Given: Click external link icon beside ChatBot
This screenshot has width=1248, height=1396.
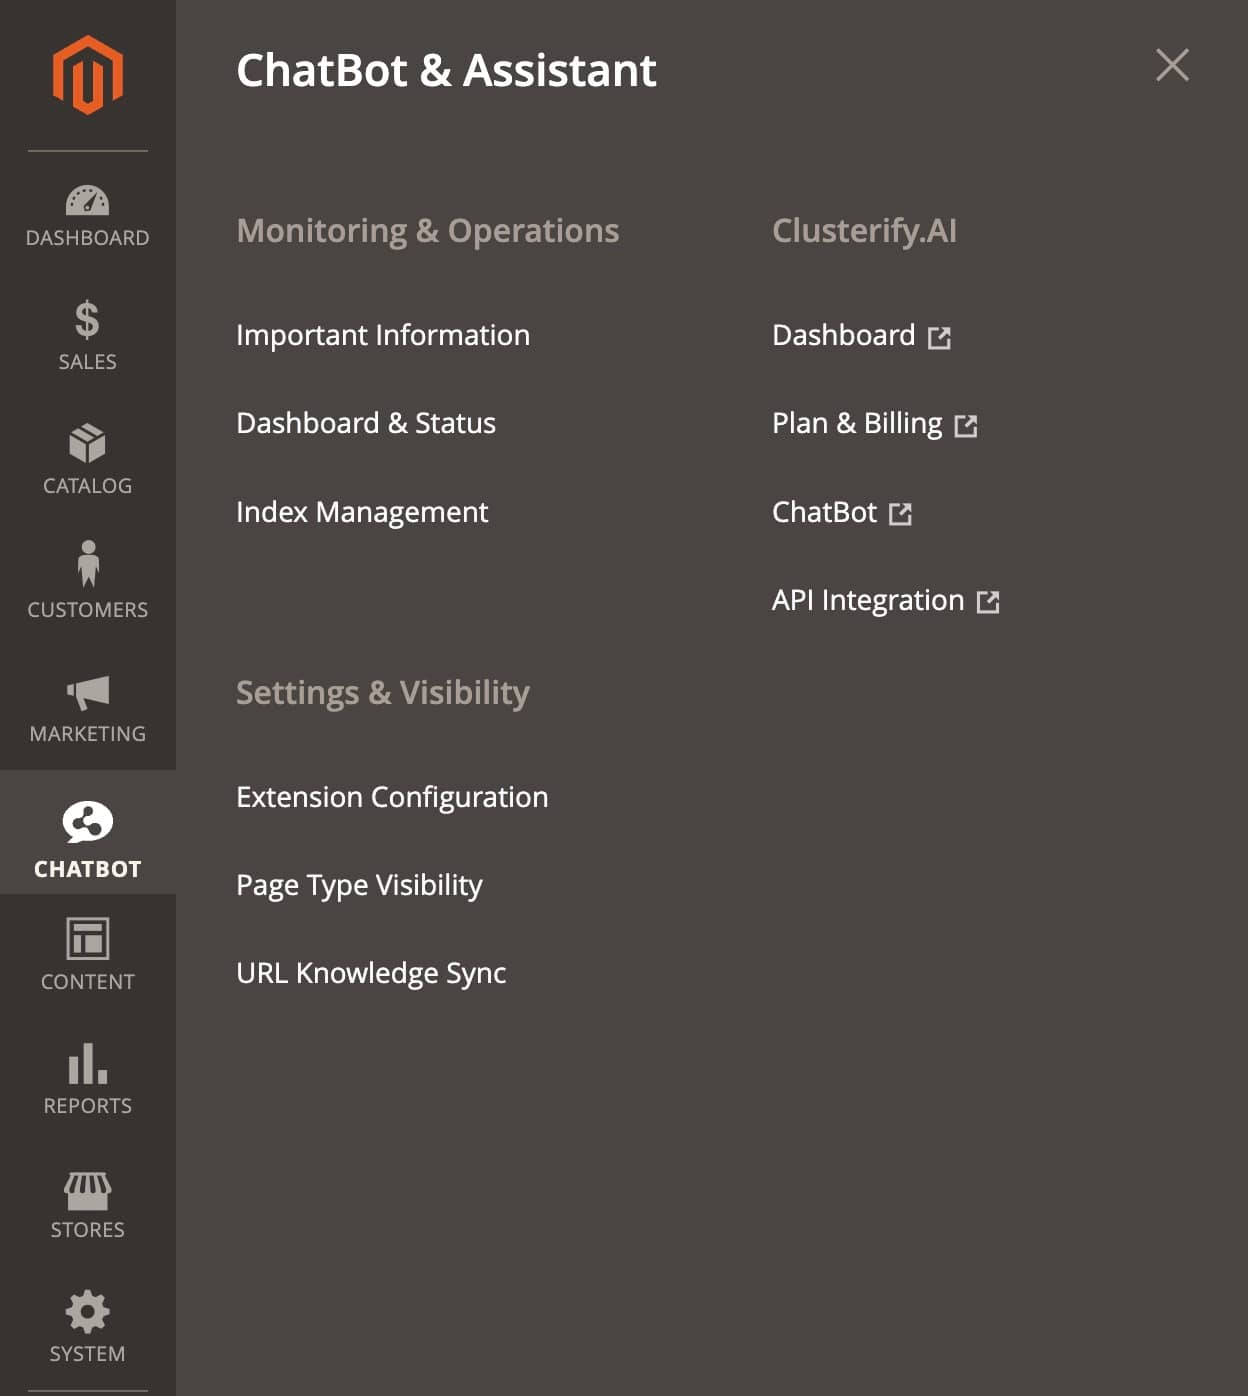Looking at the screenshot, I should [x=900, y=514].
